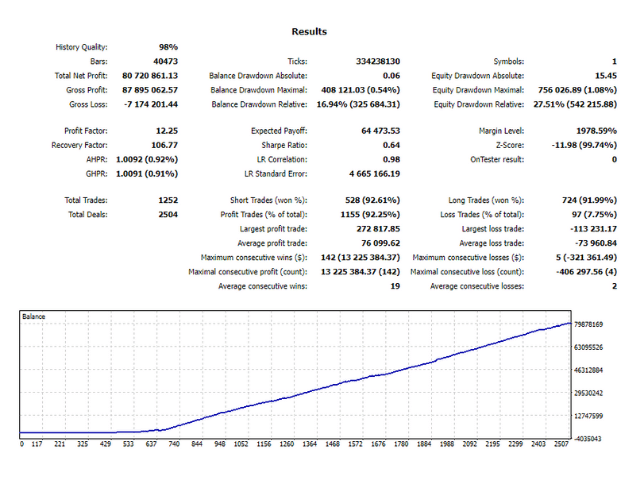
Task: Select the Sharpe Ratio value 0.64
Action: [390, 145]
